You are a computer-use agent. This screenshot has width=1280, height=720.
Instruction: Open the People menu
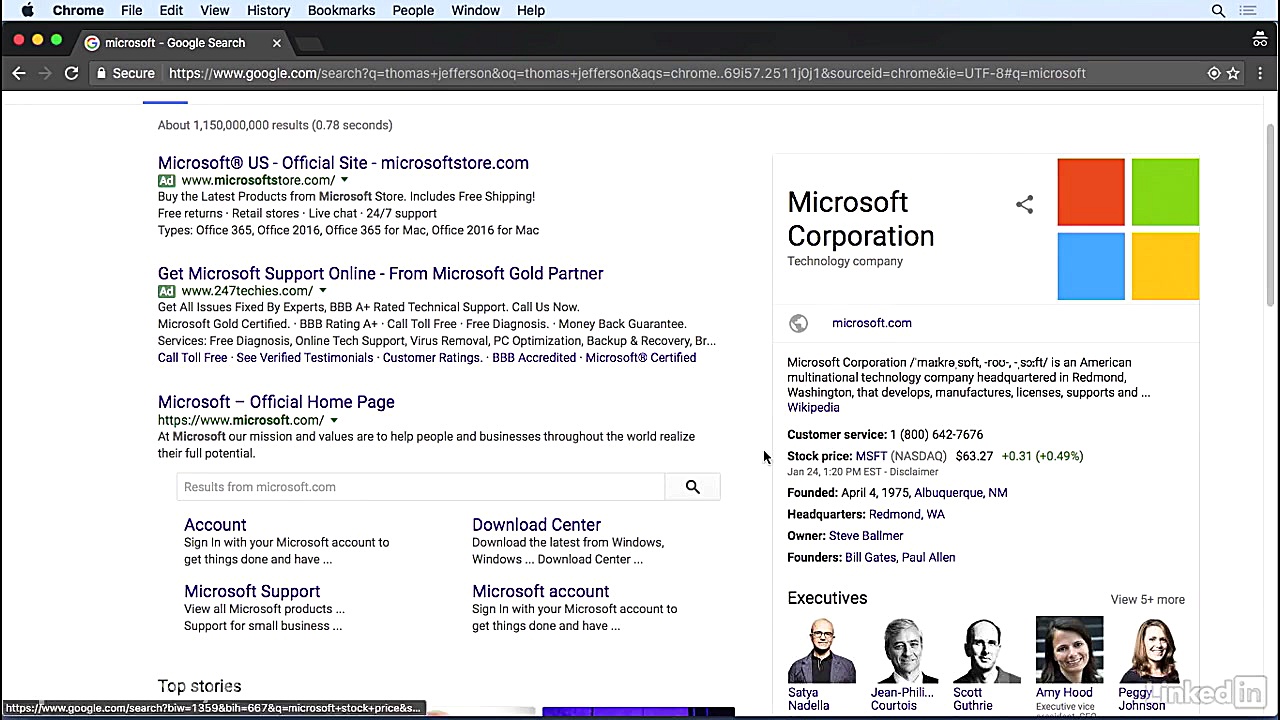[x=413, y=10]
